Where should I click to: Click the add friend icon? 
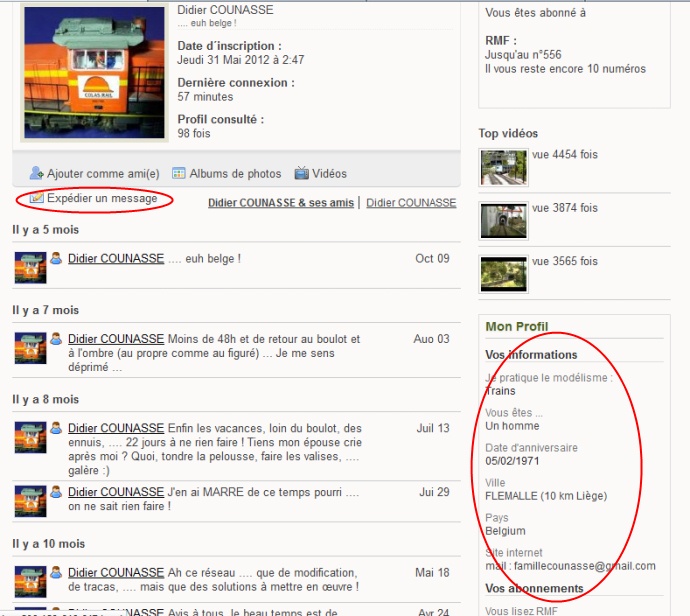tap(37, 173)
